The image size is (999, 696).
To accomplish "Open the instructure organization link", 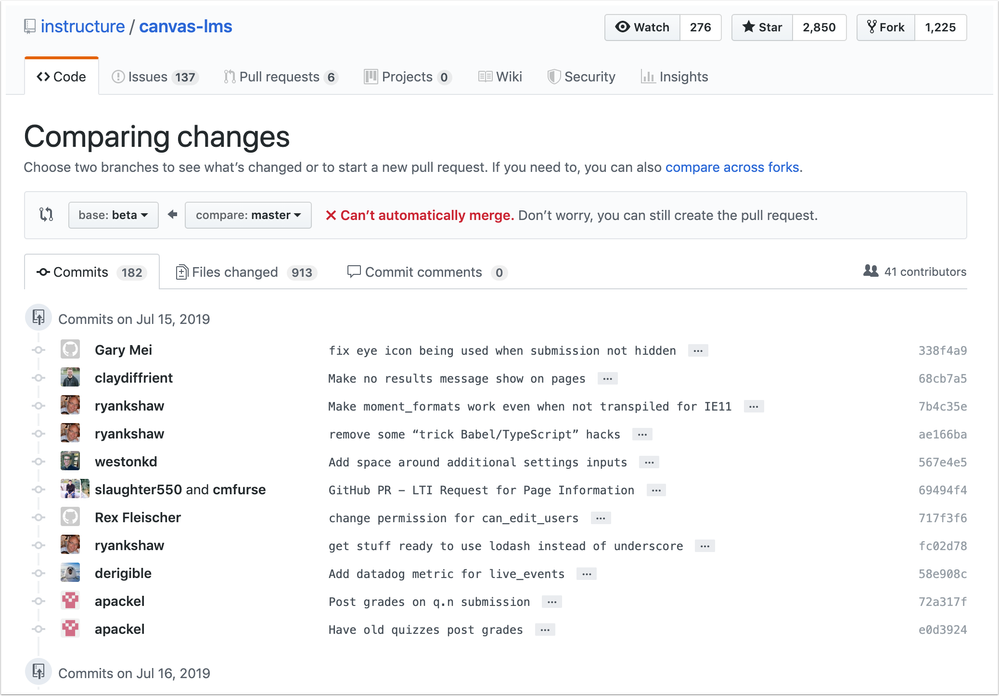I will tap(83, 26).
